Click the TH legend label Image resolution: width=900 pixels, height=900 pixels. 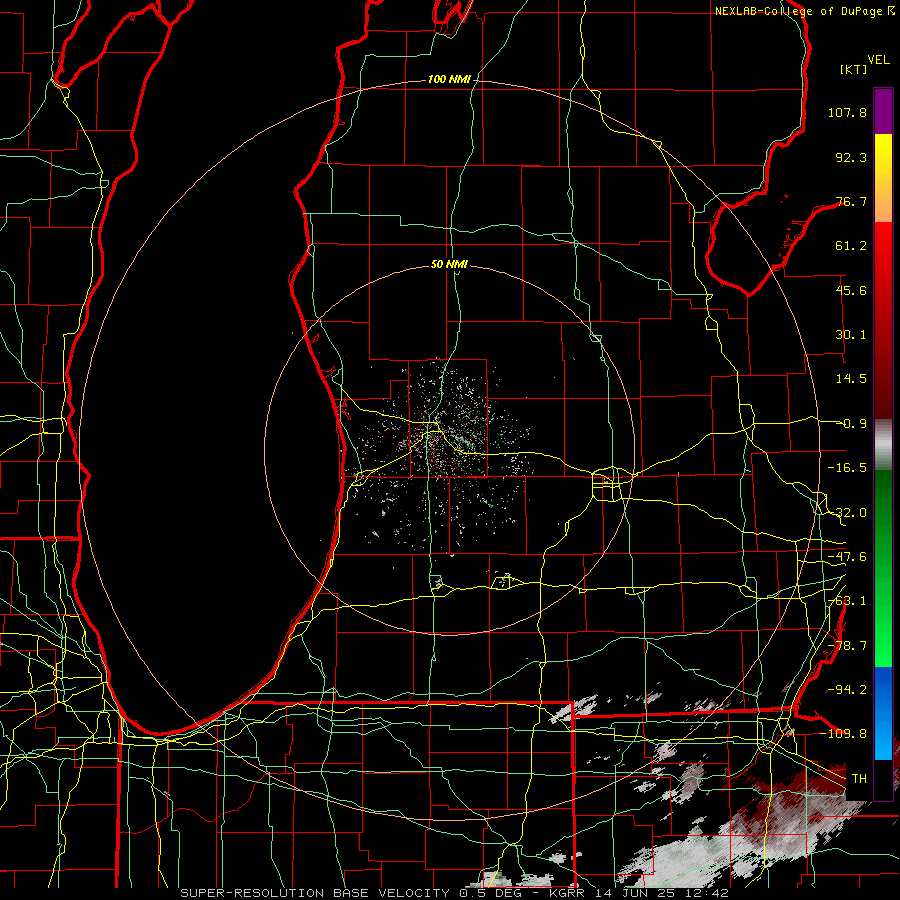click(859, 778)
